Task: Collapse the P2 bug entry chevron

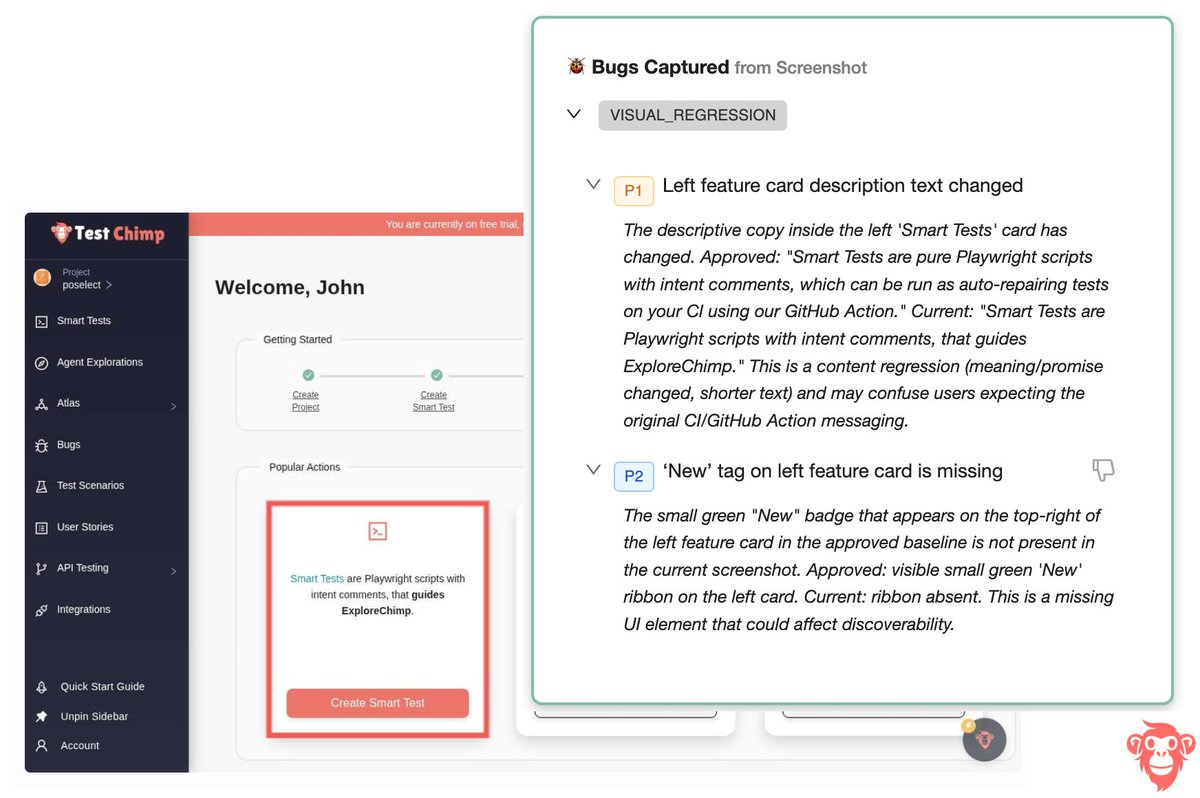Action: pos(594,470)
